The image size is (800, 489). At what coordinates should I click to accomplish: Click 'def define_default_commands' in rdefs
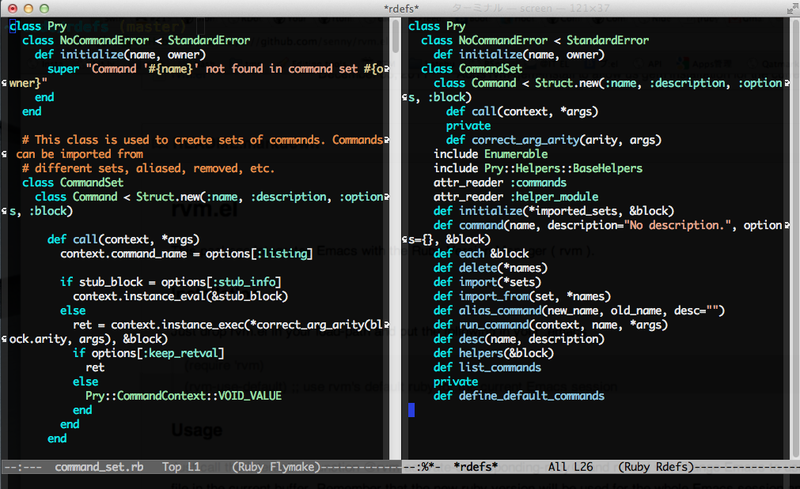click(519, 396)
